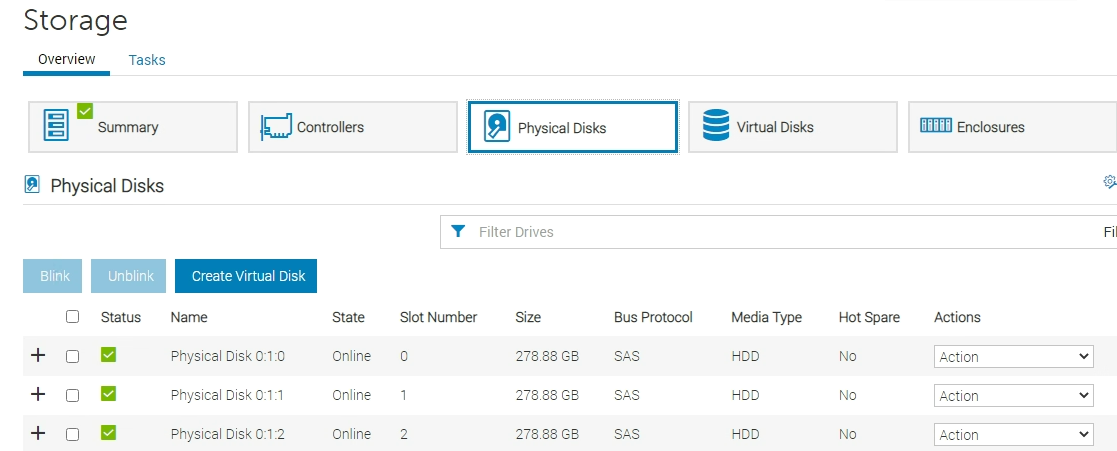Click the Enclosures rack icon
The image size is (1117, 451).
pos(935,126)
